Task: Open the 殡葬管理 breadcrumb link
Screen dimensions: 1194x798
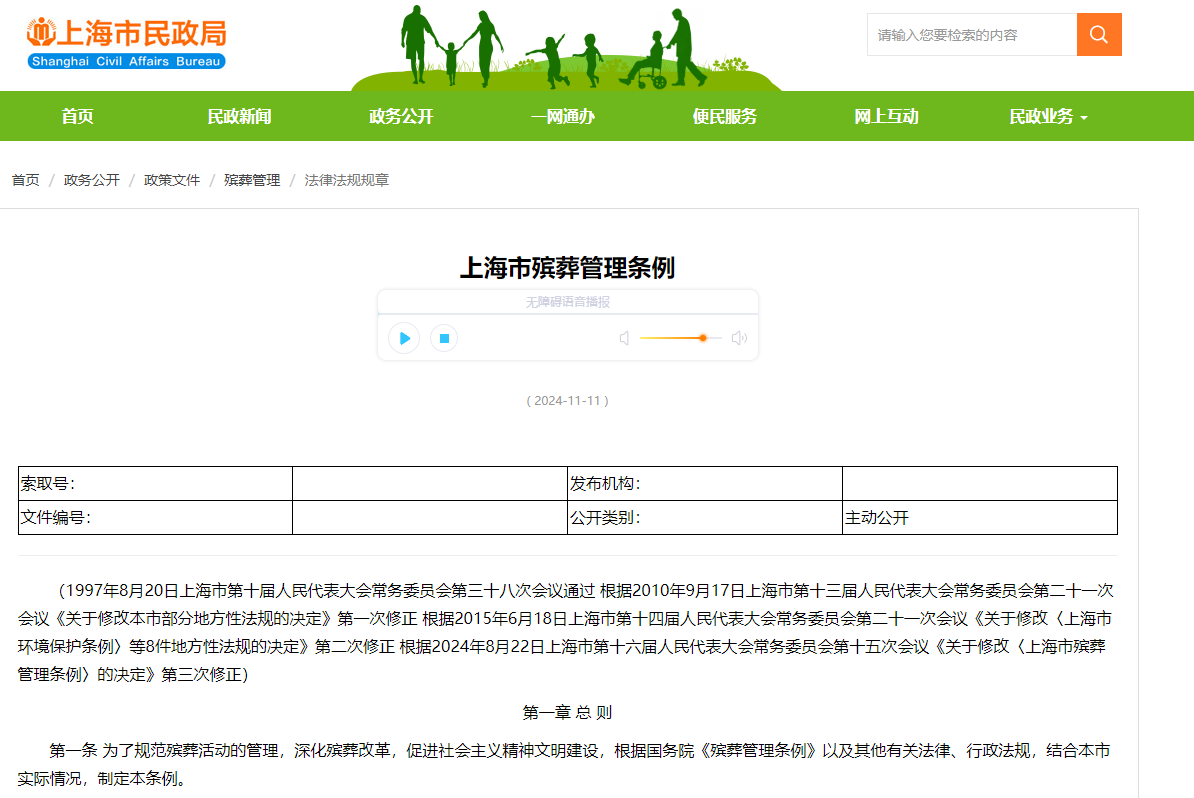Action: coord(251,180)
